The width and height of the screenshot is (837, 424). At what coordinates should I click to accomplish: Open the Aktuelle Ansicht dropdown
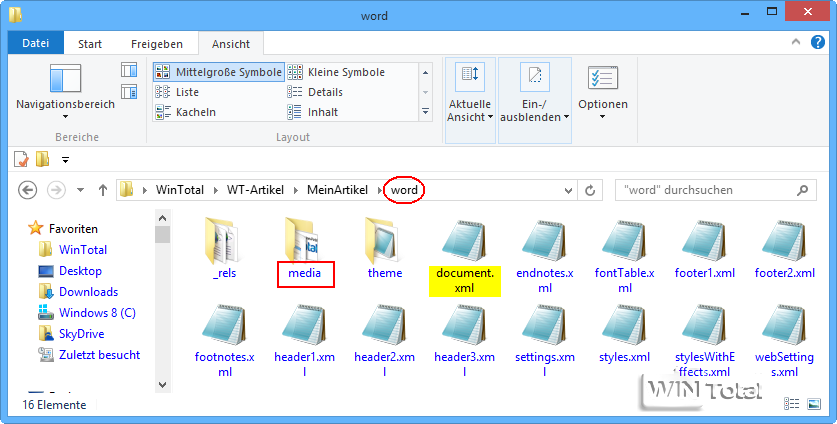[470, 100]
